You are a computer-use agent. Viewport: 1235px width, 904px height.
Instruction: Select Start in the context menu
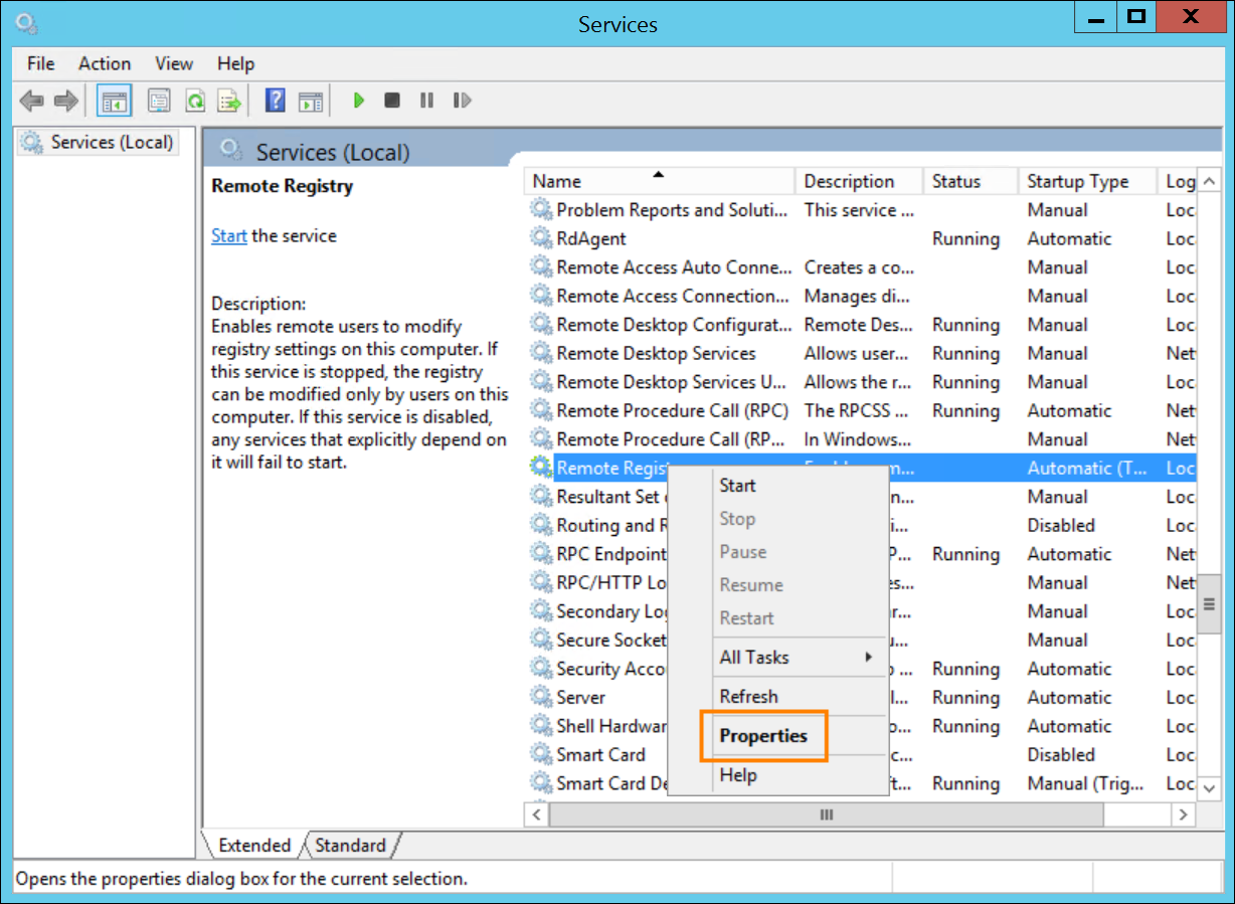(738, 485)
